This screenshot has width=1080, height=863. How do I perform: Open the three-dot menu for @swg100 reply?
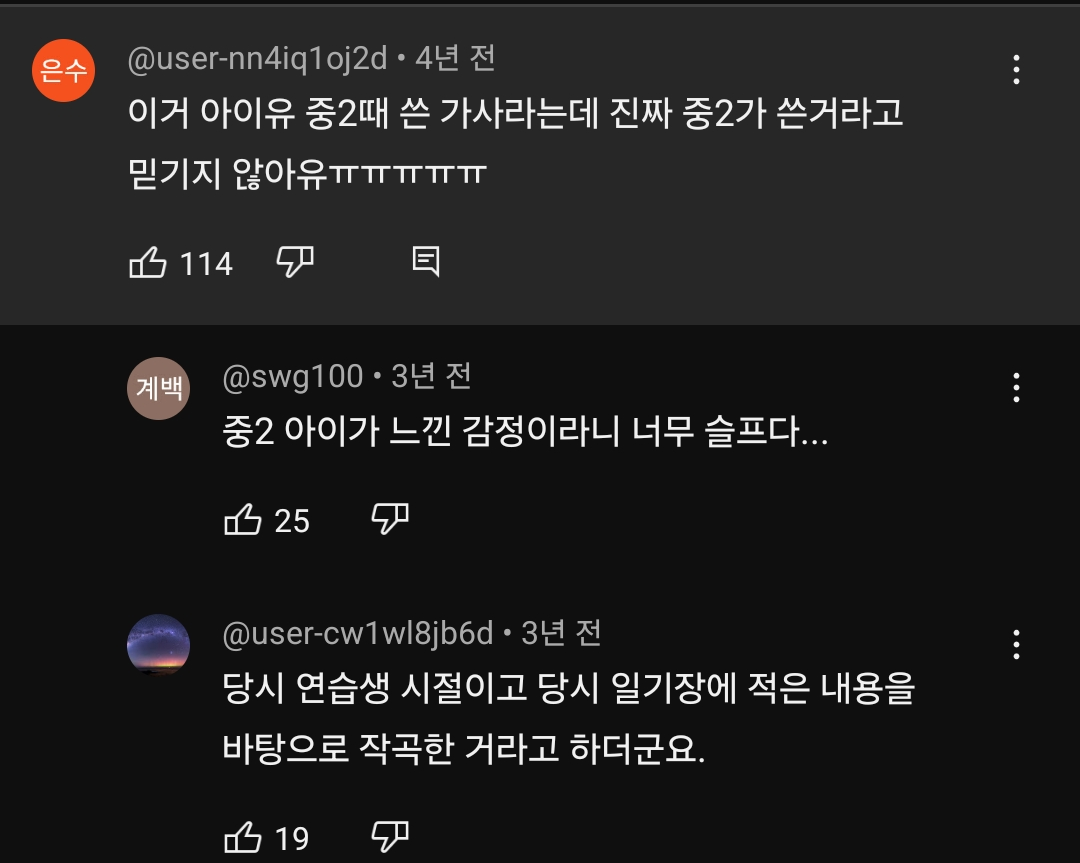point(1016,387)
